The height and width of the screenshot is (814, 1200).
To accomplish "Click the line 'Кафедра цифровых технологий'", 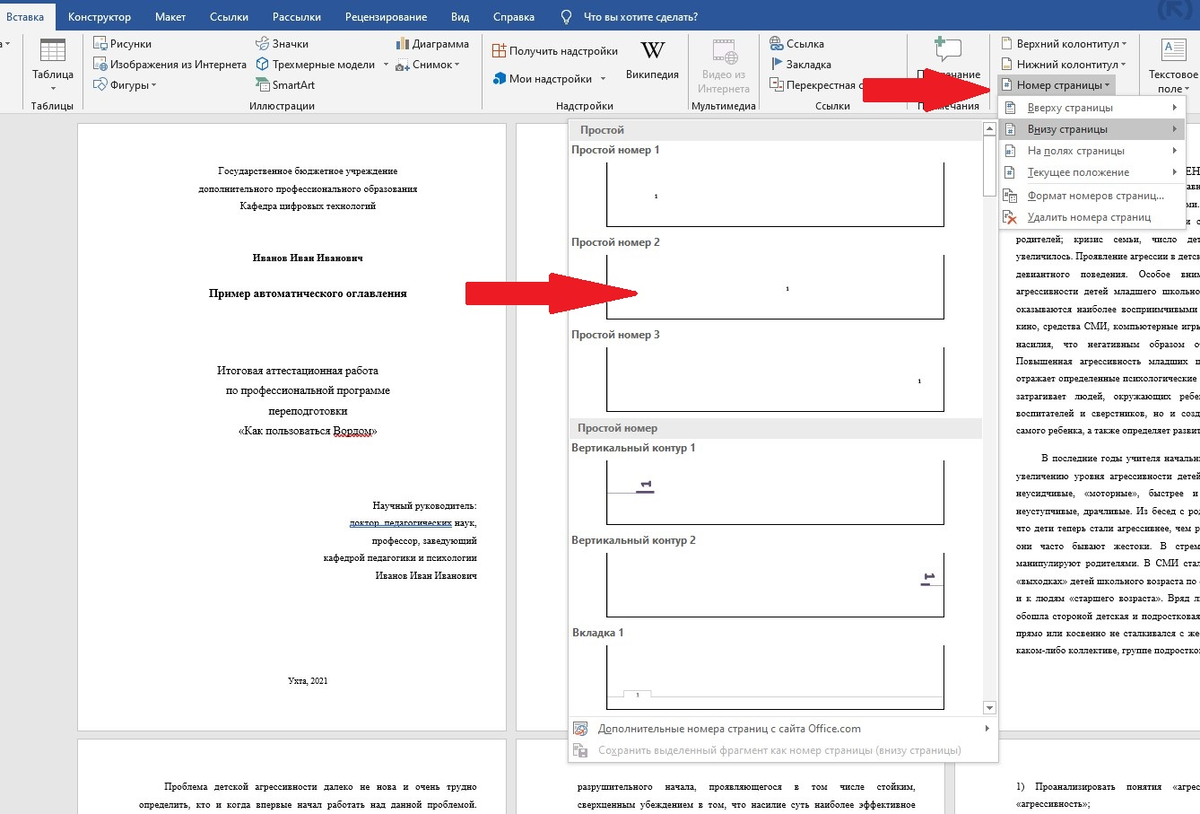I will pyautogui.click(x=308, y=205).
